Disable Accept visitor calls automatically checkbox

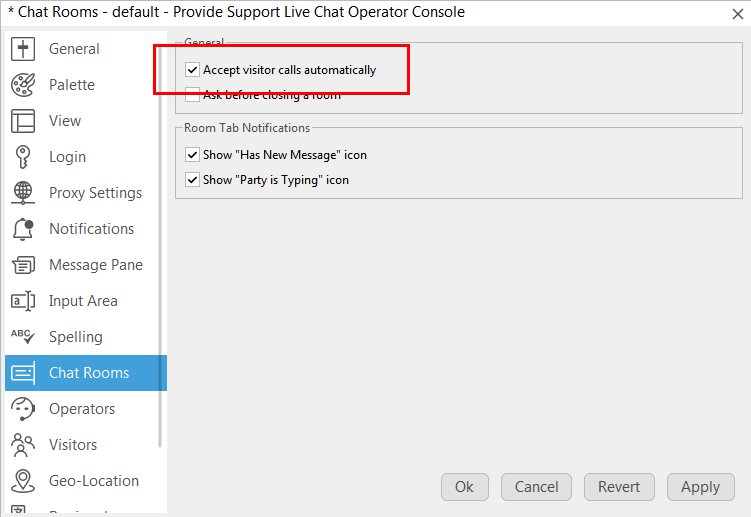pos(192,71)
